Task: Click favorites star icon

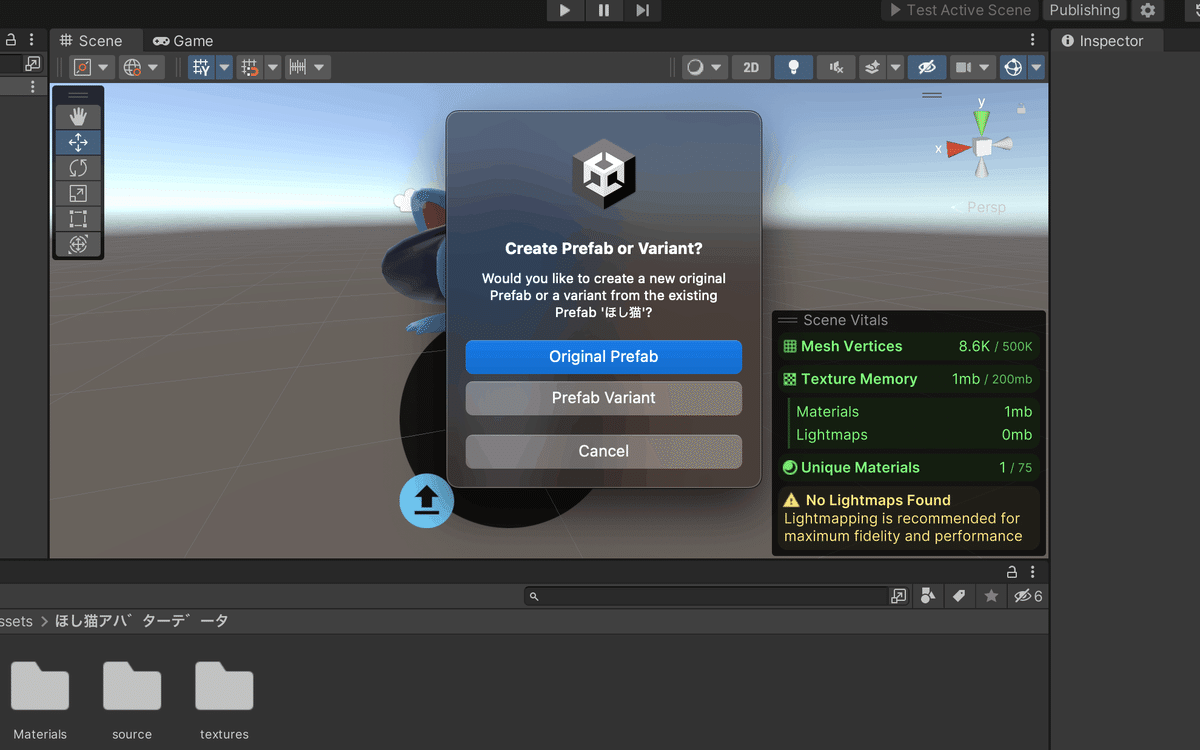Action: 991,596
